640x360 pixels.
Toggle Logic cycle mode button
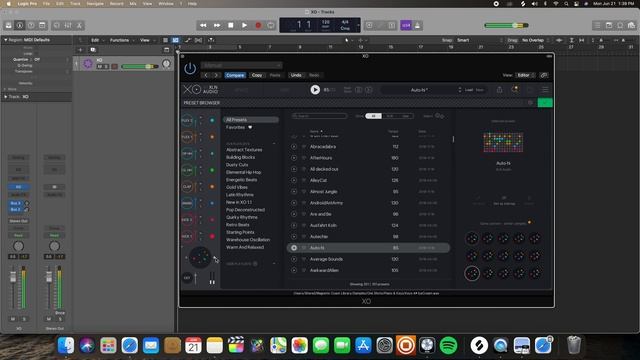pos(271,25)
